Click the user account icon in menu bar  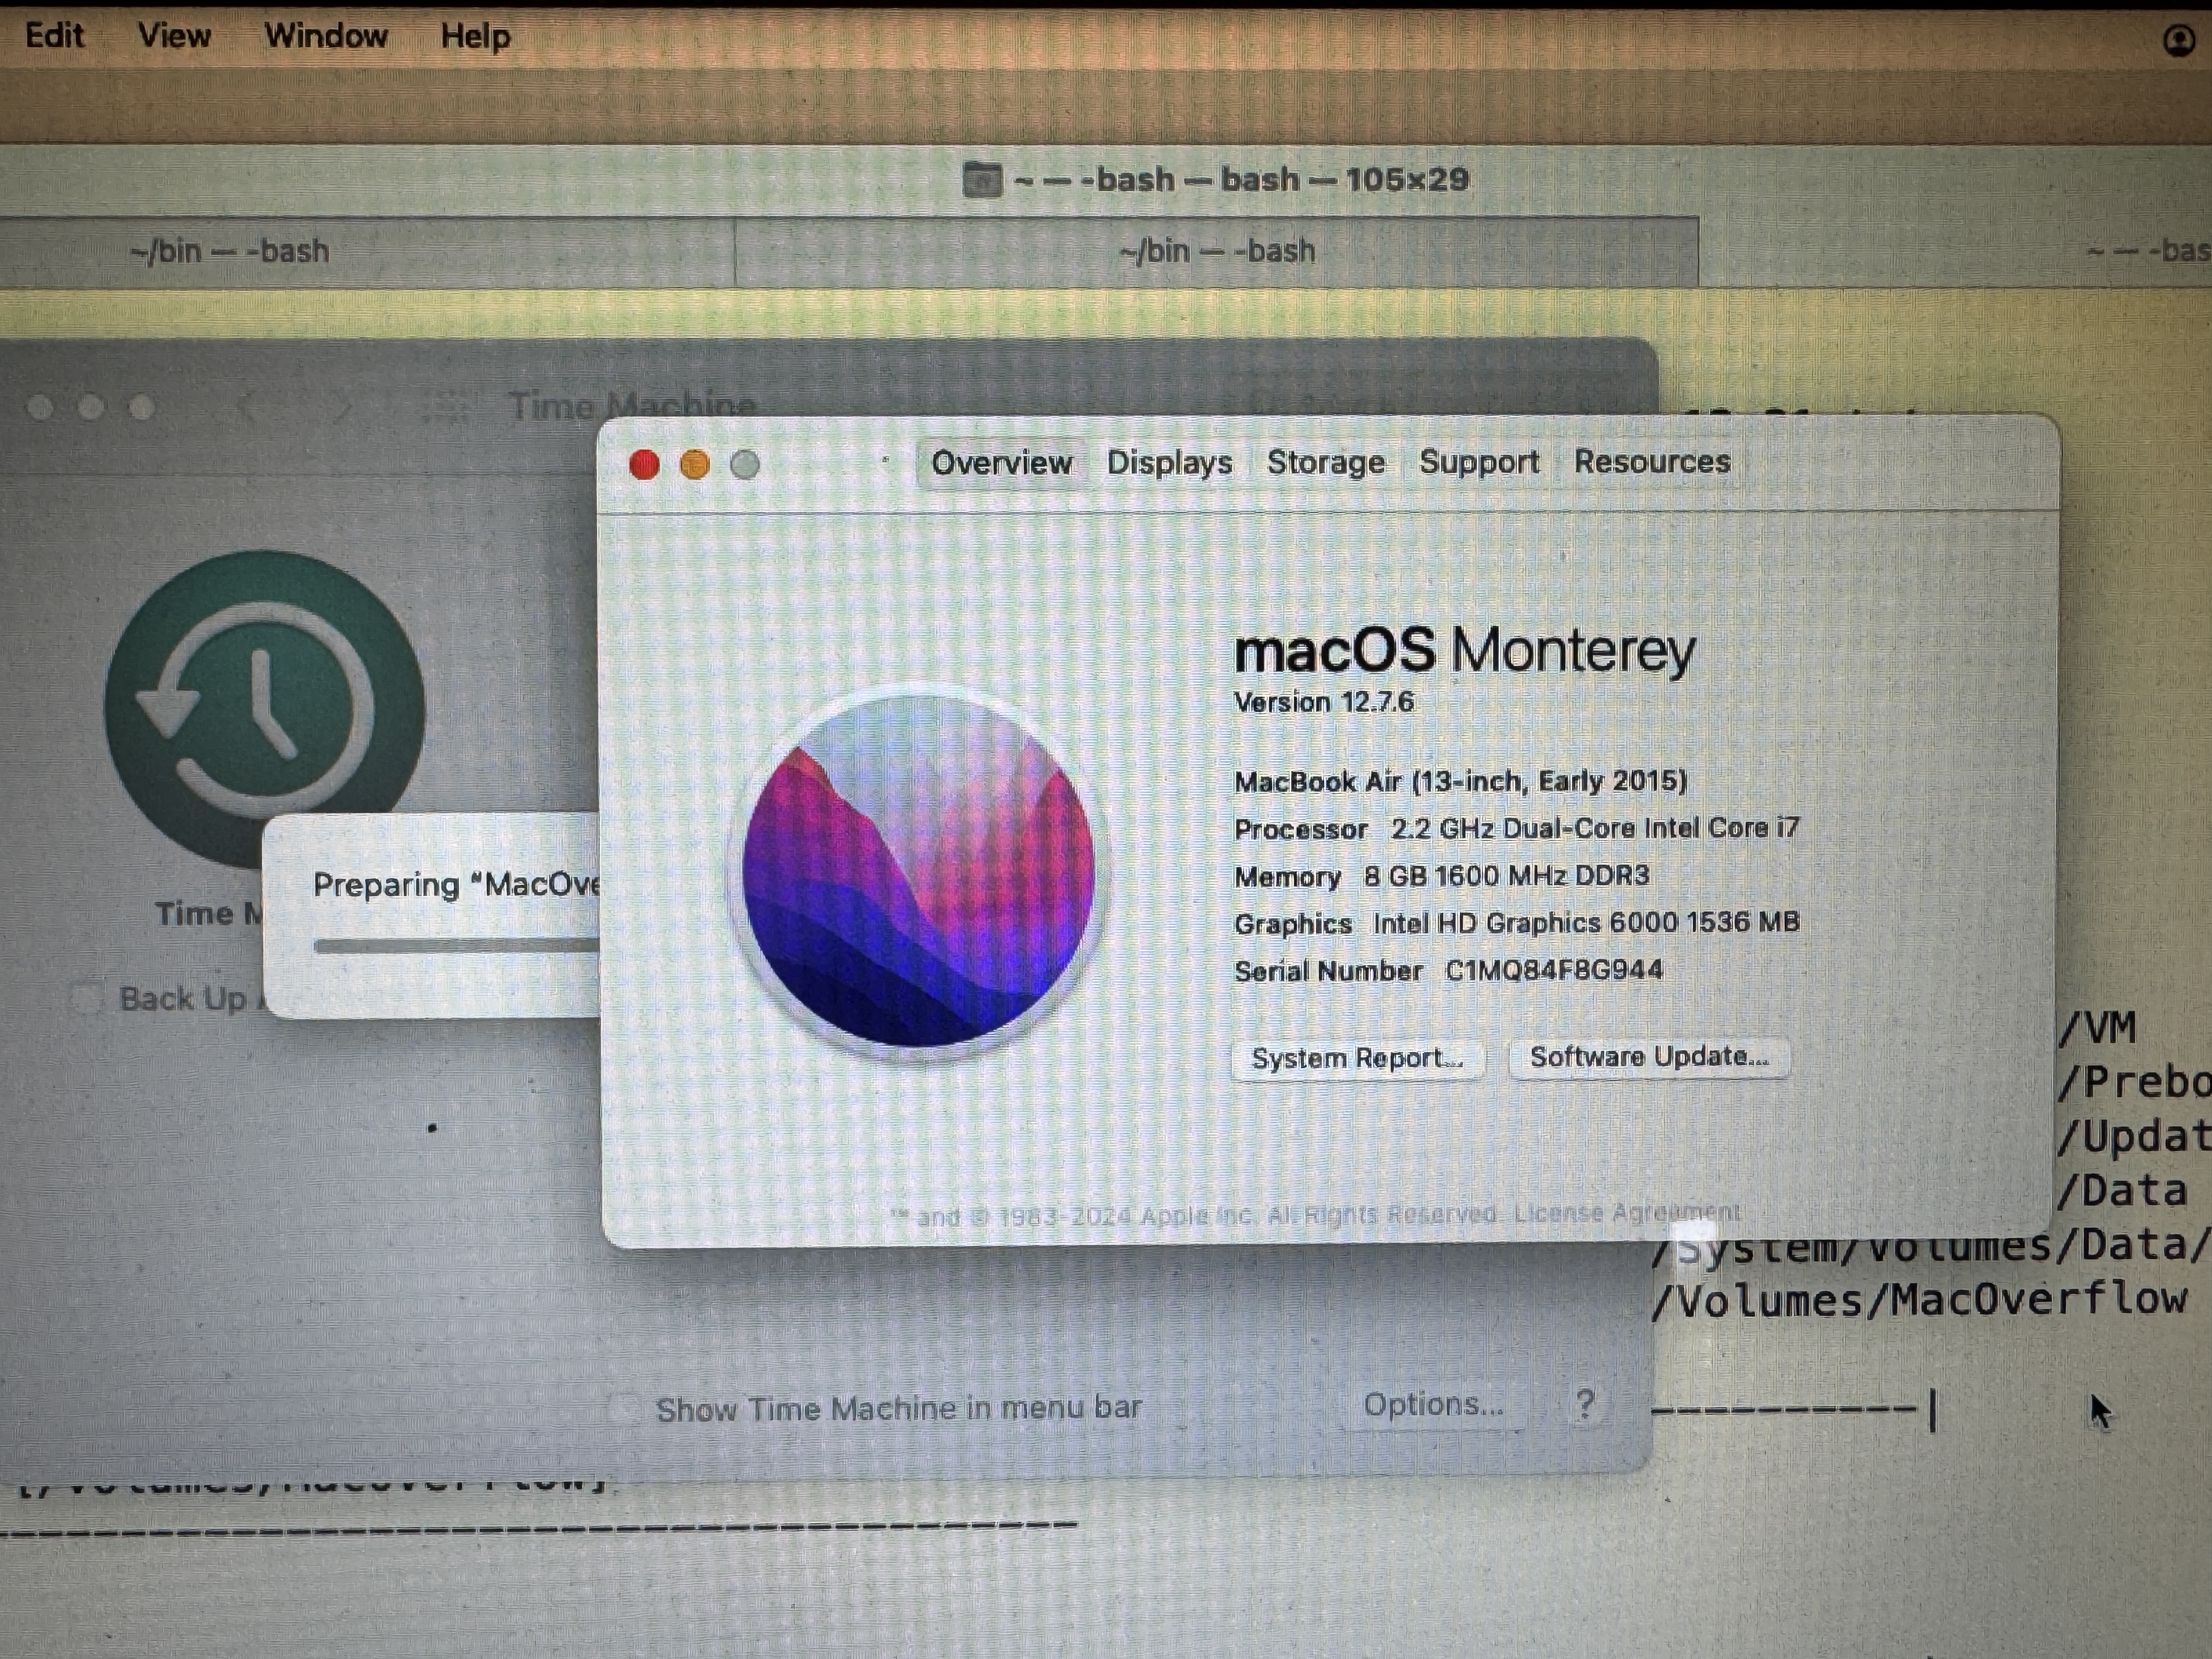click(x=2179, y=40)
